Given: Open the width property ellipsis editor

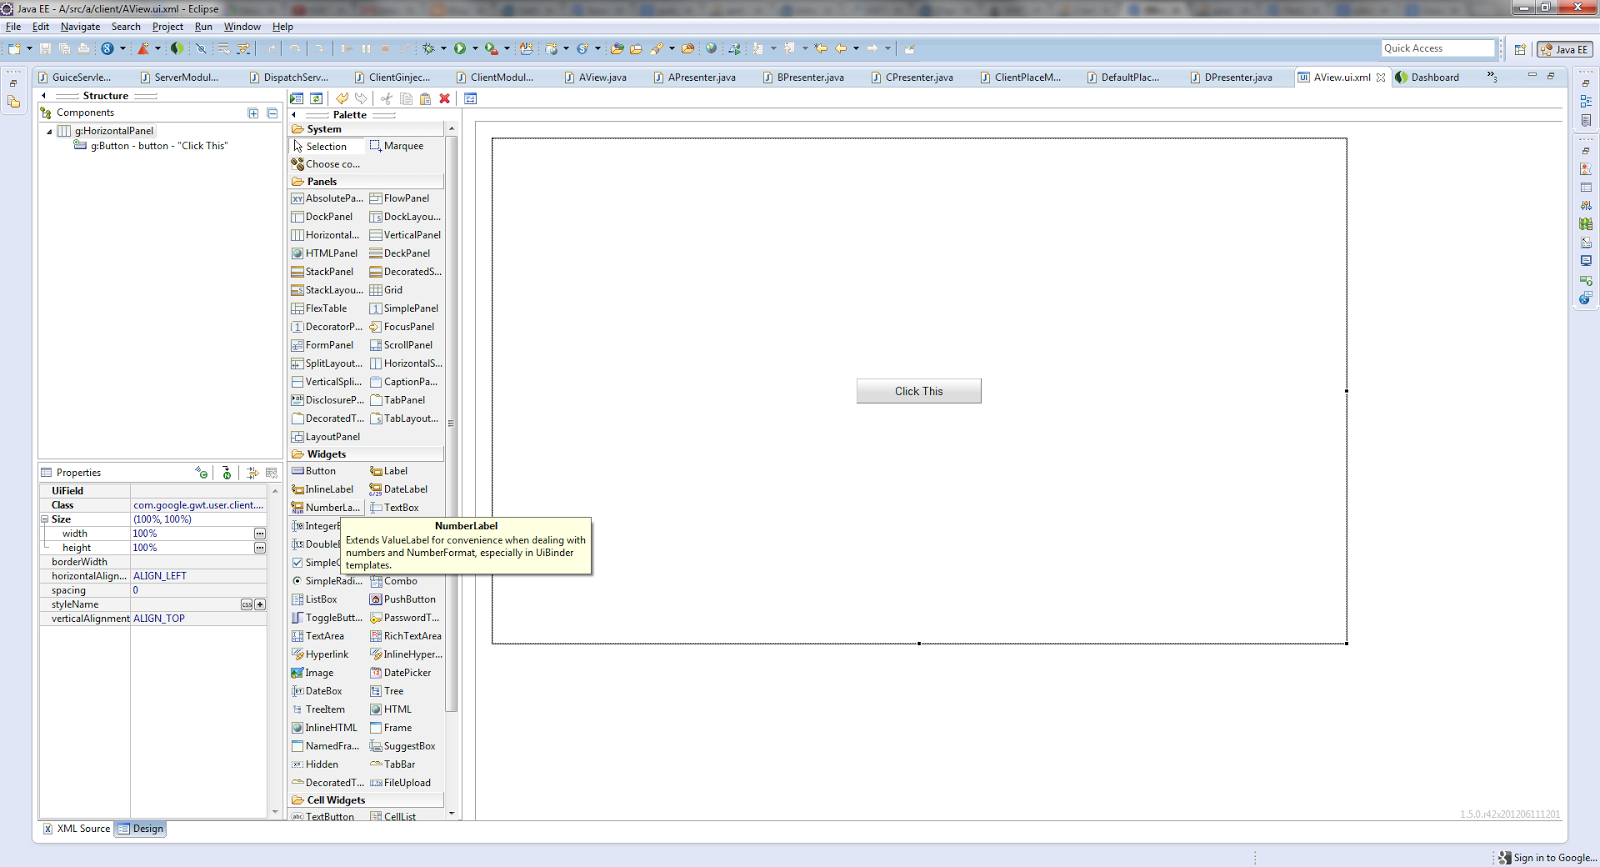Looking at the screenshot, I should 260,534.
